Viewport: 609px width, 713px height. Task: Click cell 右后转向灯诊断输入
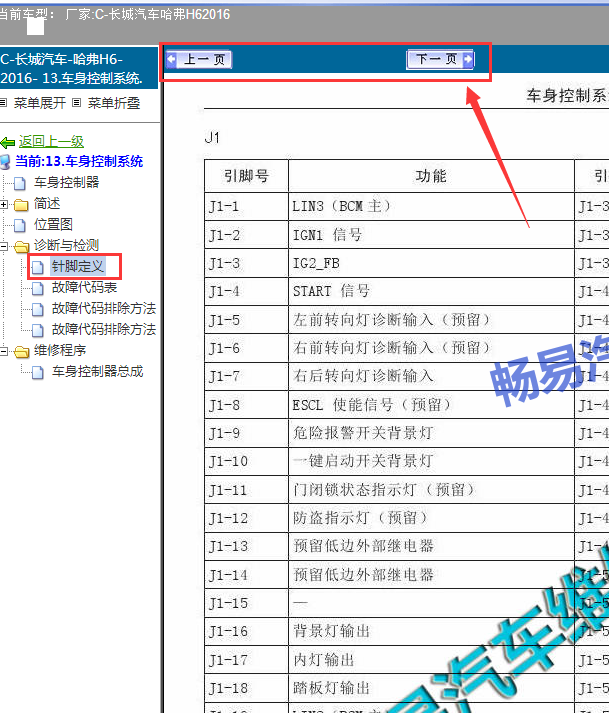pyautogui.click(x=431, y=376)
